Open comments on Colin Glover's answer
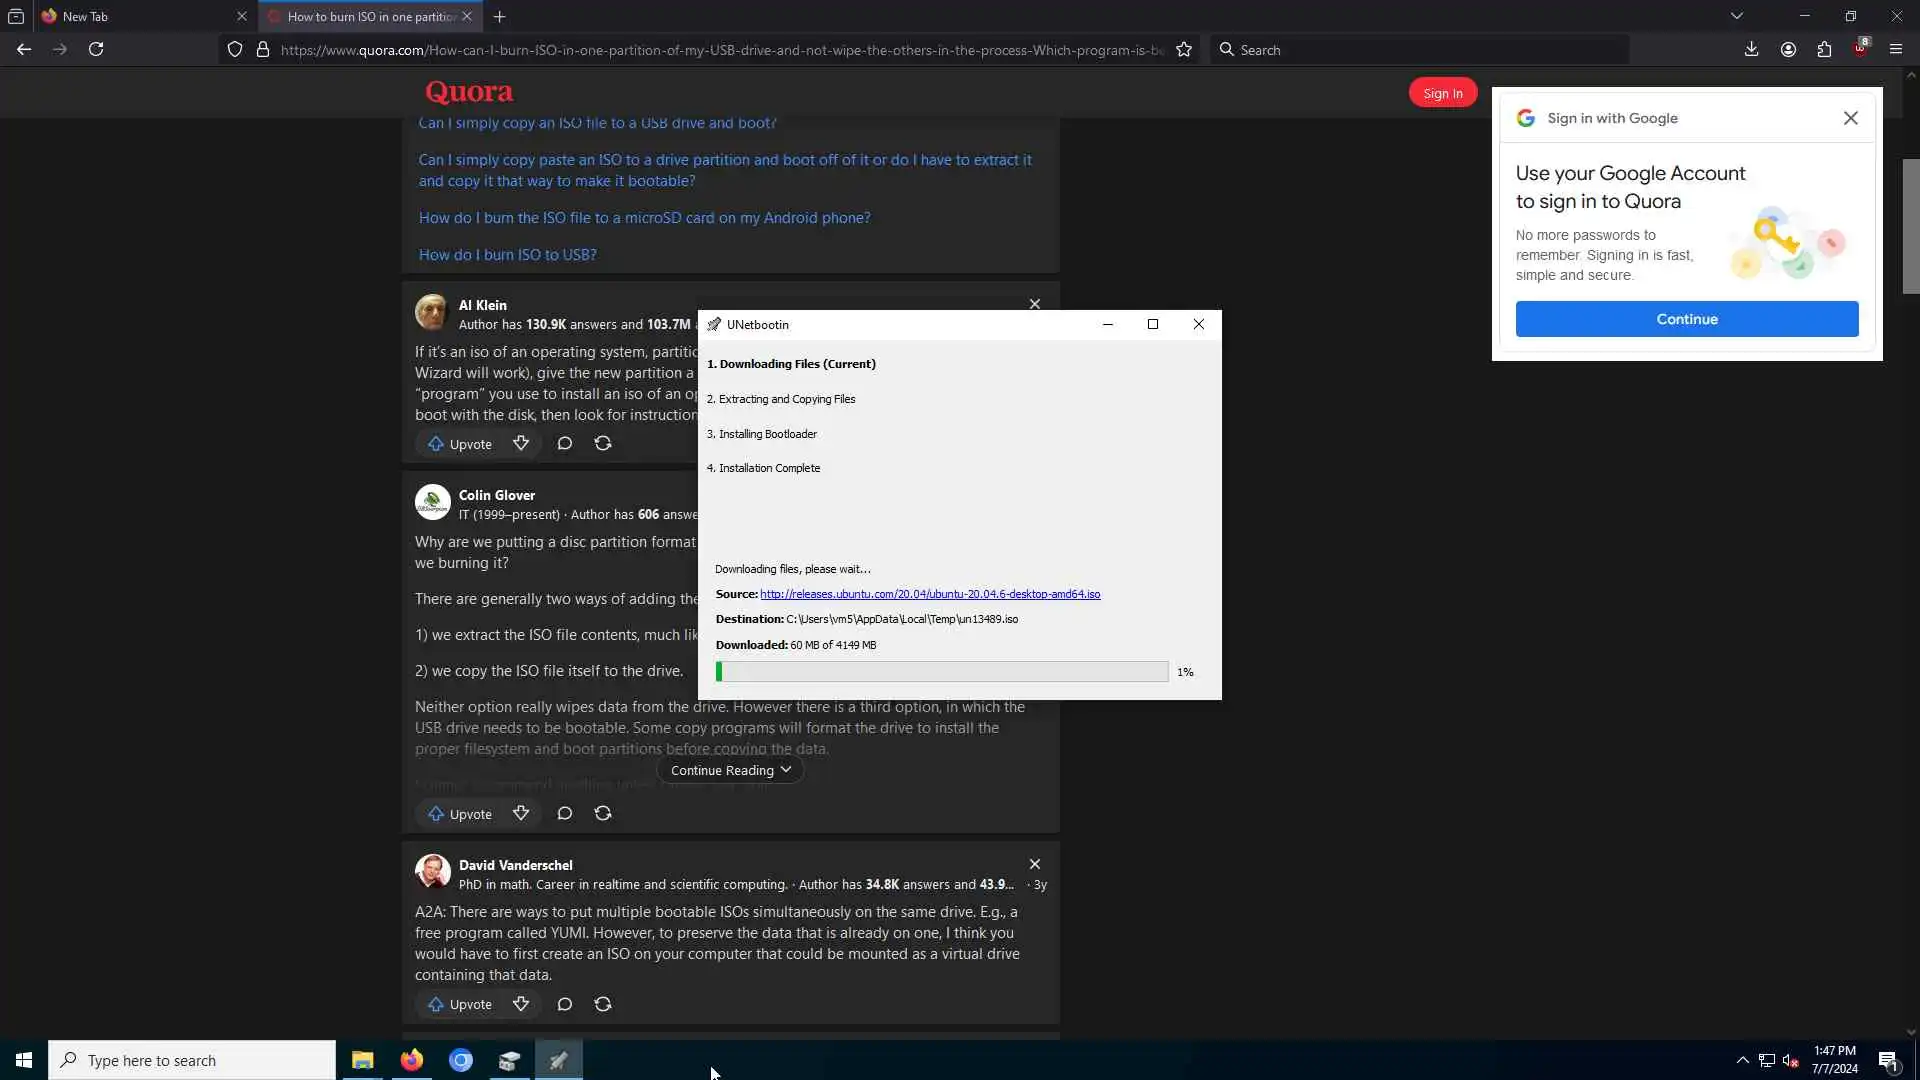 (x=565, y=814)
